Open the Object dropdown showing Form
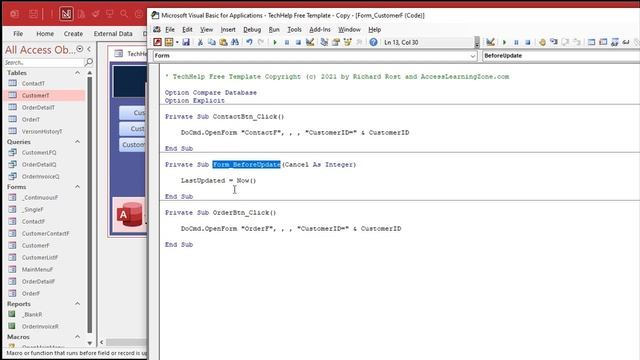 pos(315,56)
